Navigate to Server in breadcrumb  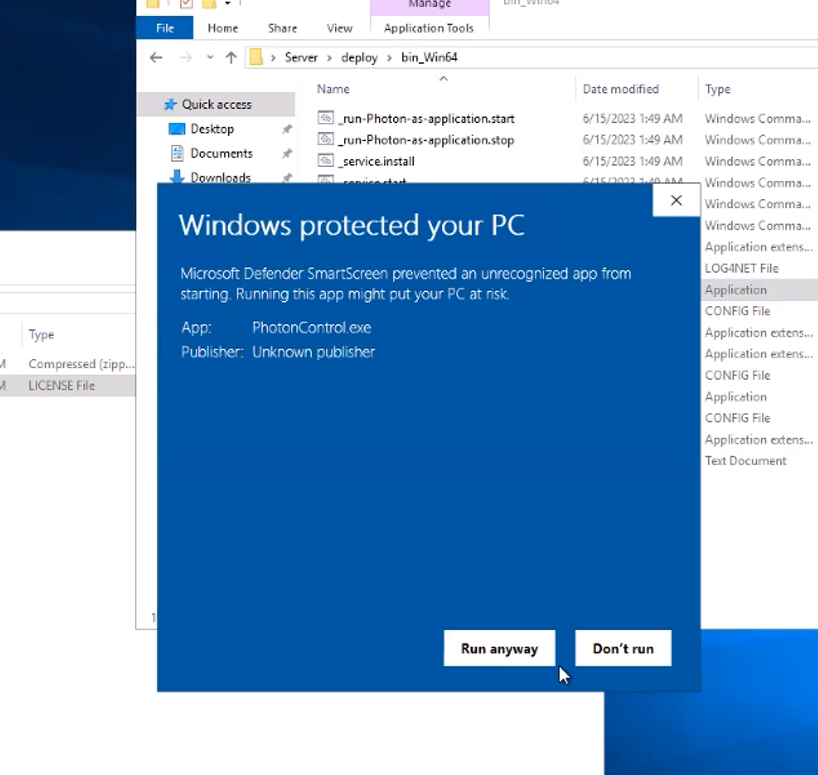(x=301, y=57)
